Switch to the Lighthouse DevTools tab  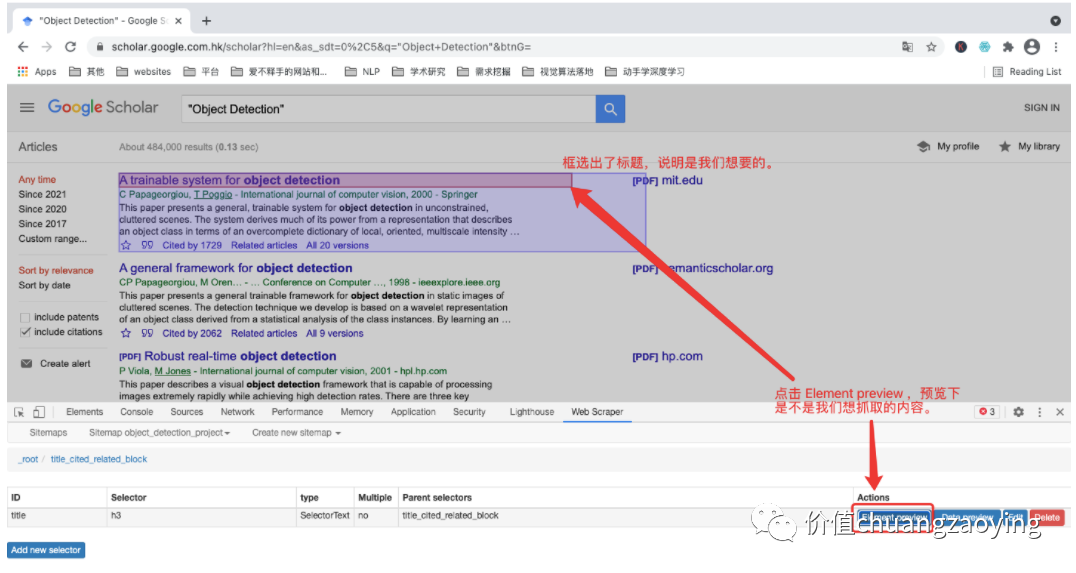point(532,412)
